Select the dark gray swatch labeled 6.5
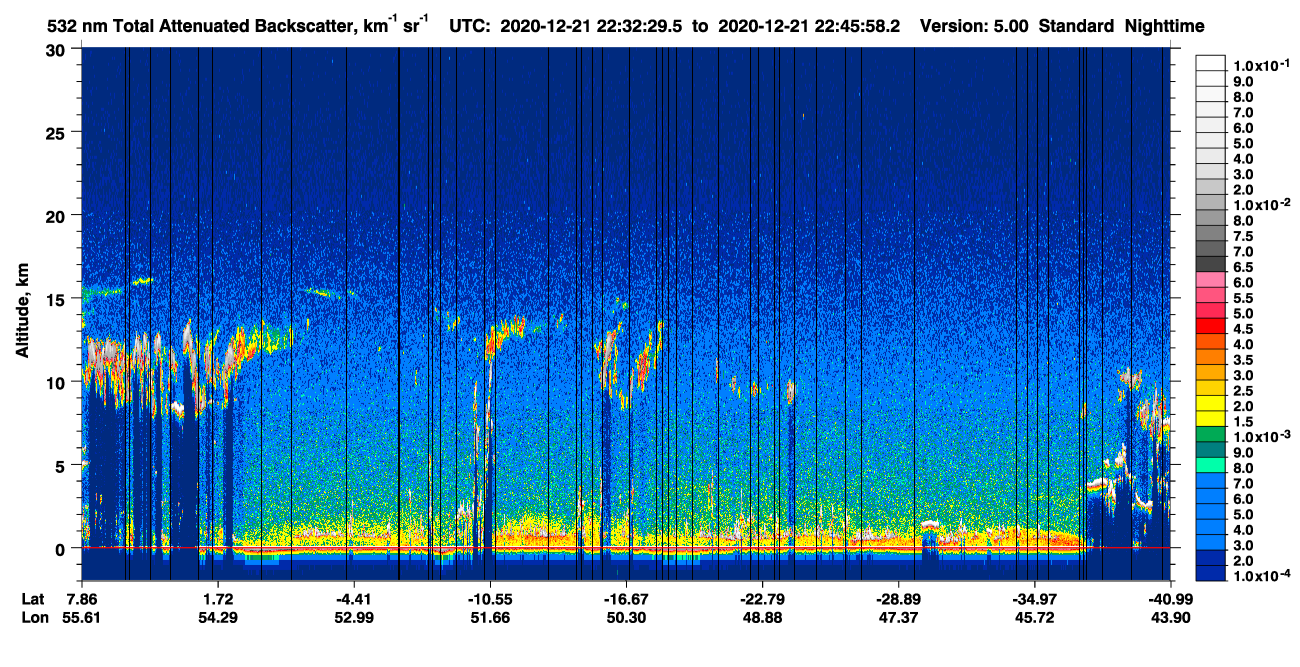The width and height of the screenshot is (1300, 667). coord(1211,265)
